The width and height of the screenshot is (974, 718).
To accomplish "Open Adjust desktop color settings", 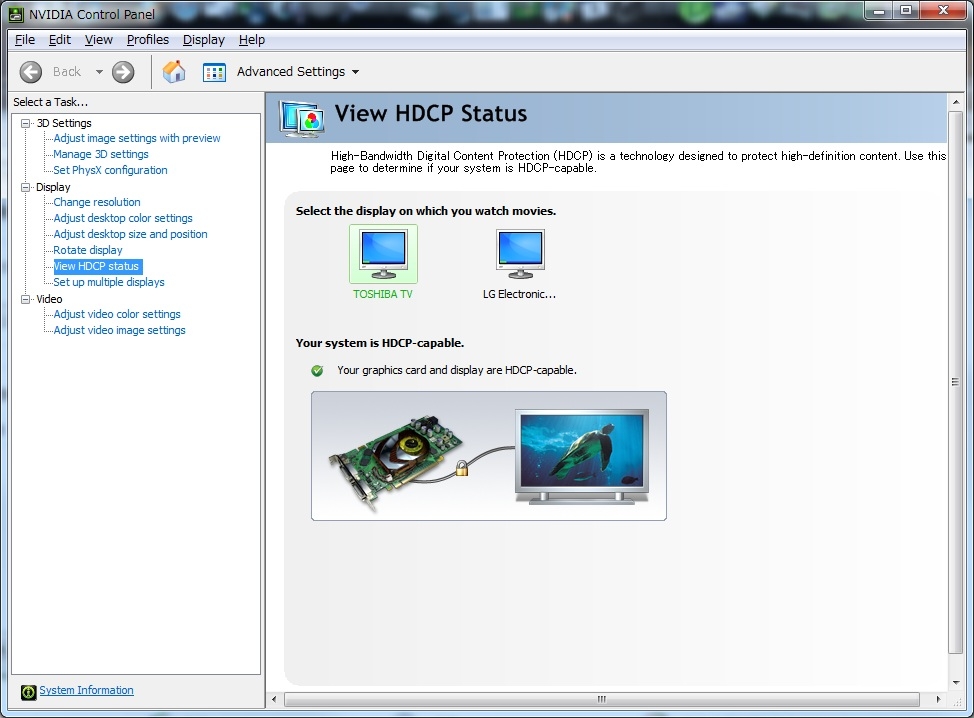I will pyautogui.click(x=123, y=218).
